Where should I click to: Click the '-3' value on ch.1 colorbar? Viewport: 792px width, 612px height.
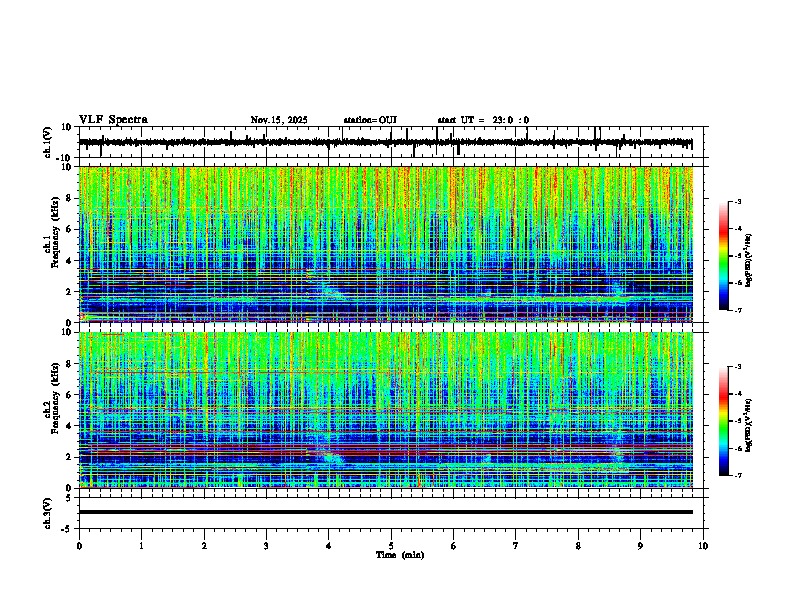tap(738, 202)
